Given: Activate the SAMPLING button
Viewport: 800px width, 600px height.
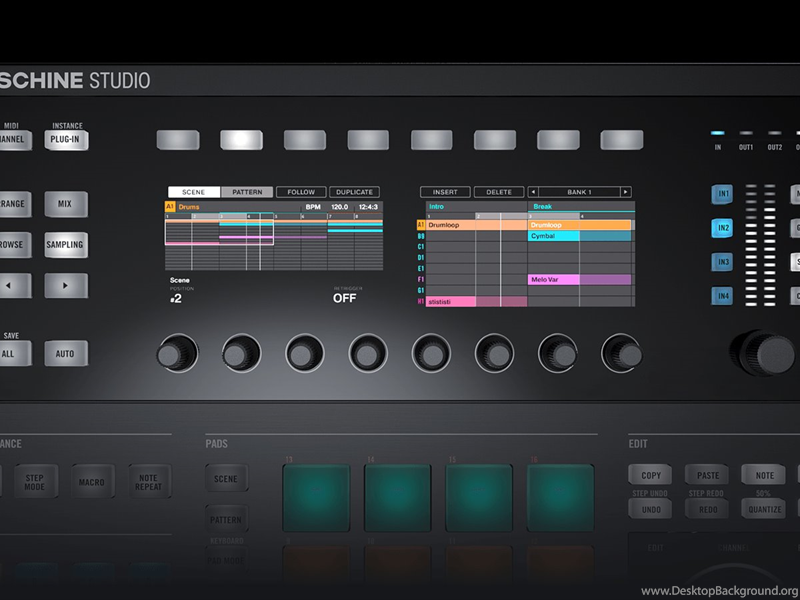Looking at the screenshot, I should (66, 245).
